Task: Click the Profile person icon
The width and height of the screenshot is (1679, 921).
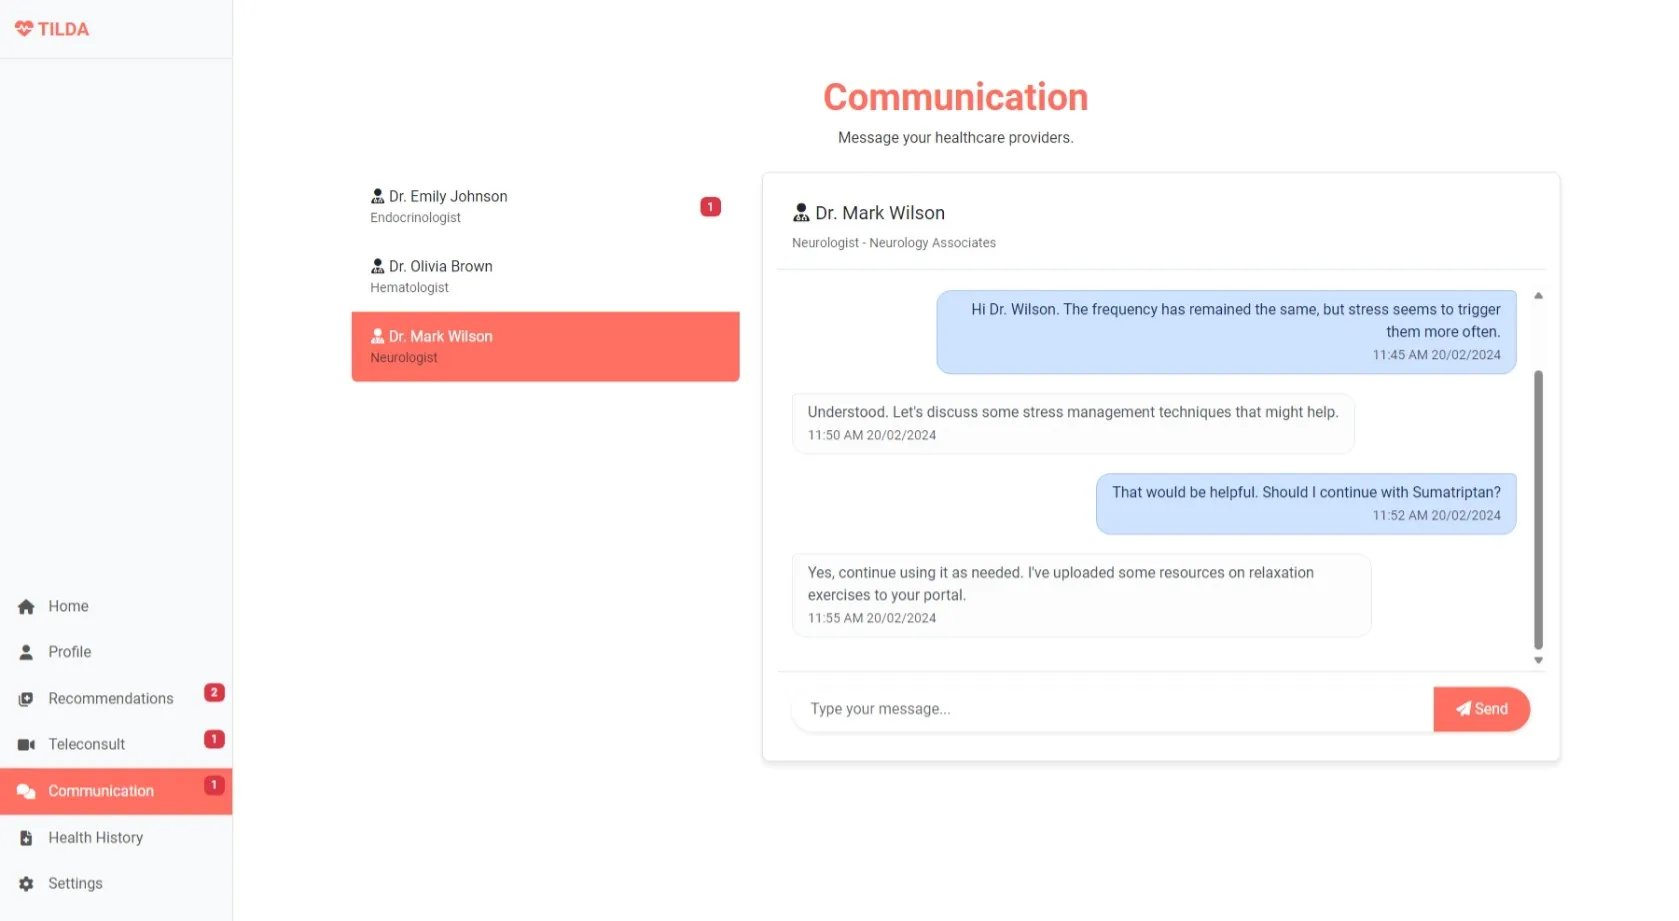Action: 26,652
